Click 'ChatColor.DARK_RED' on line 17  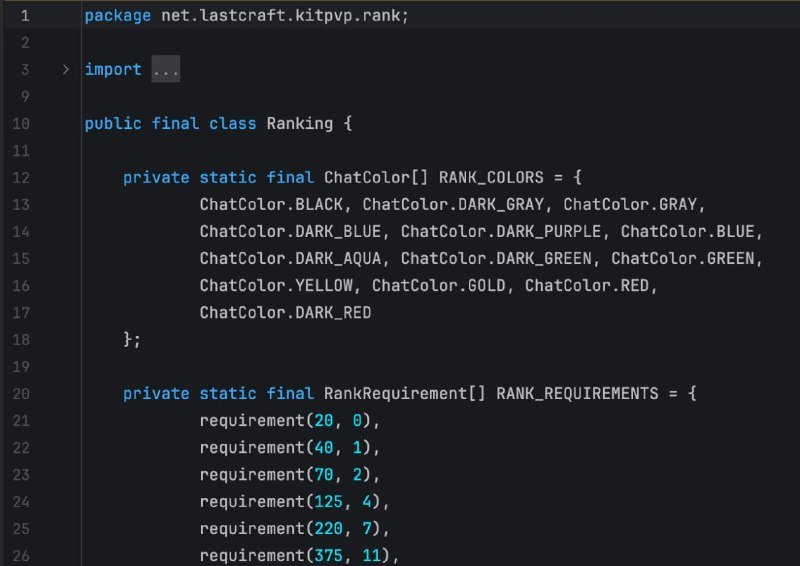(x=285, y=313)
